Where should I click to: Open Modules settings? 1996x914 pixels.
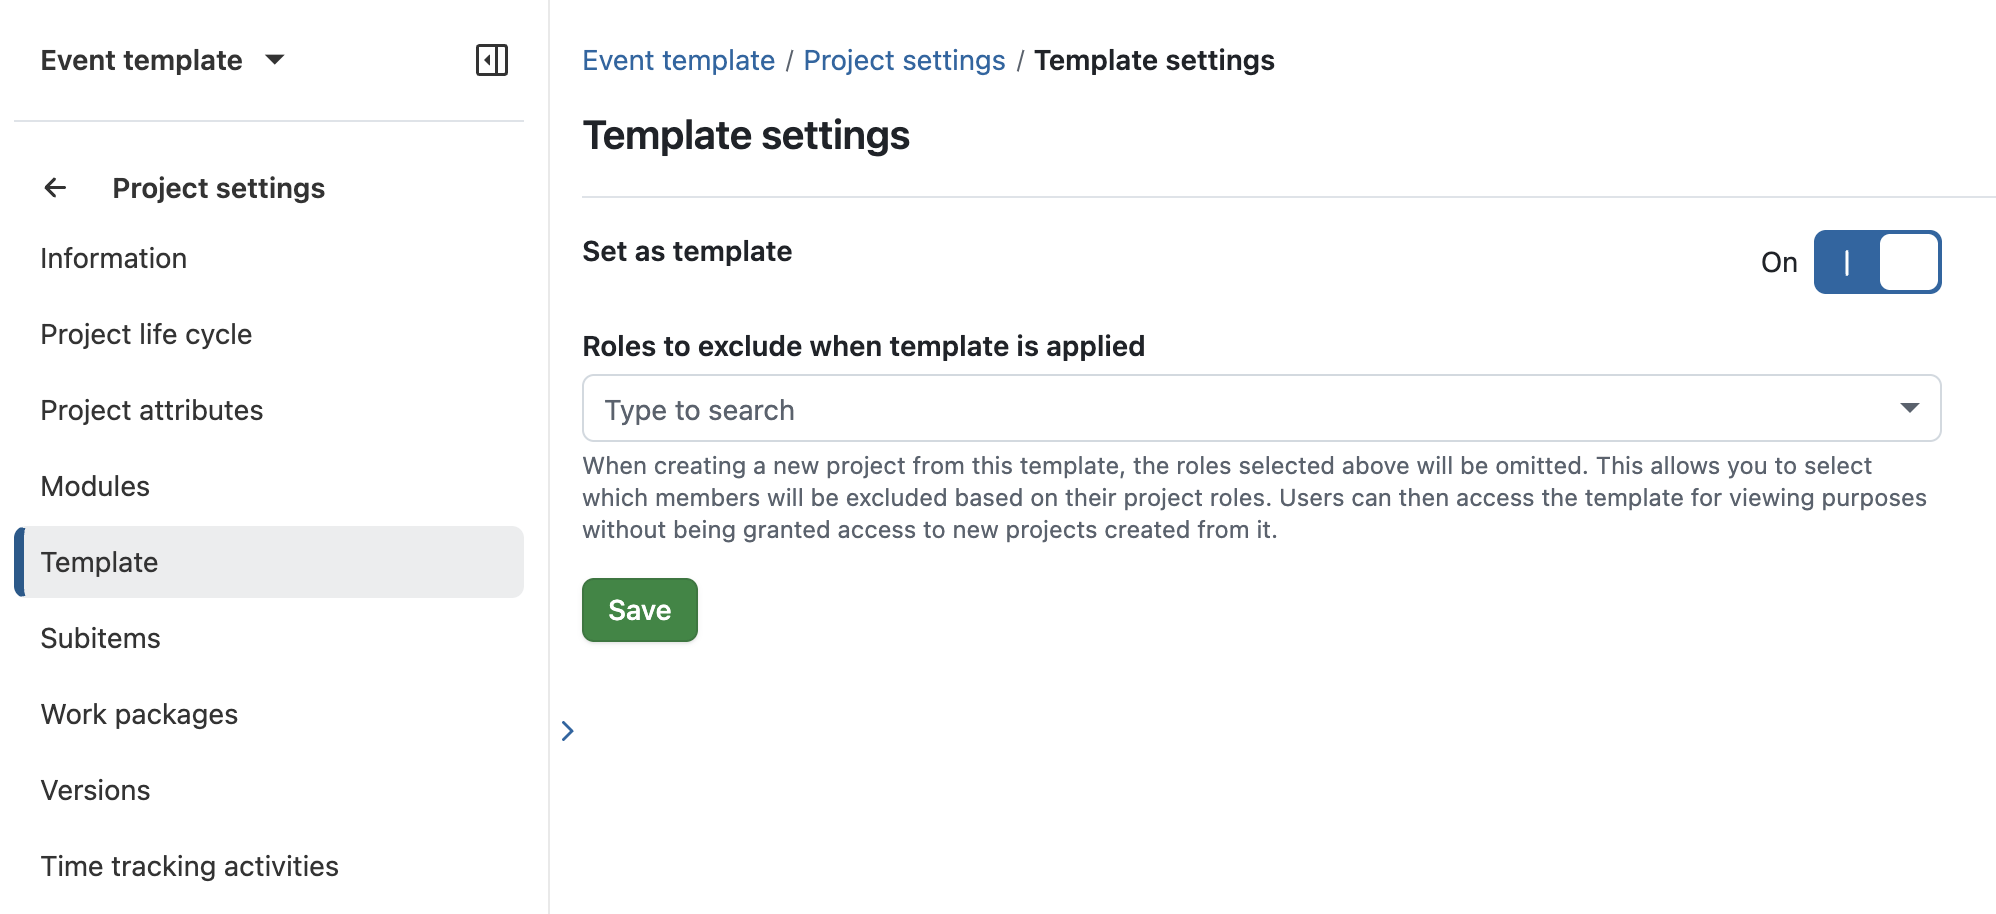[x=95, y=486]
